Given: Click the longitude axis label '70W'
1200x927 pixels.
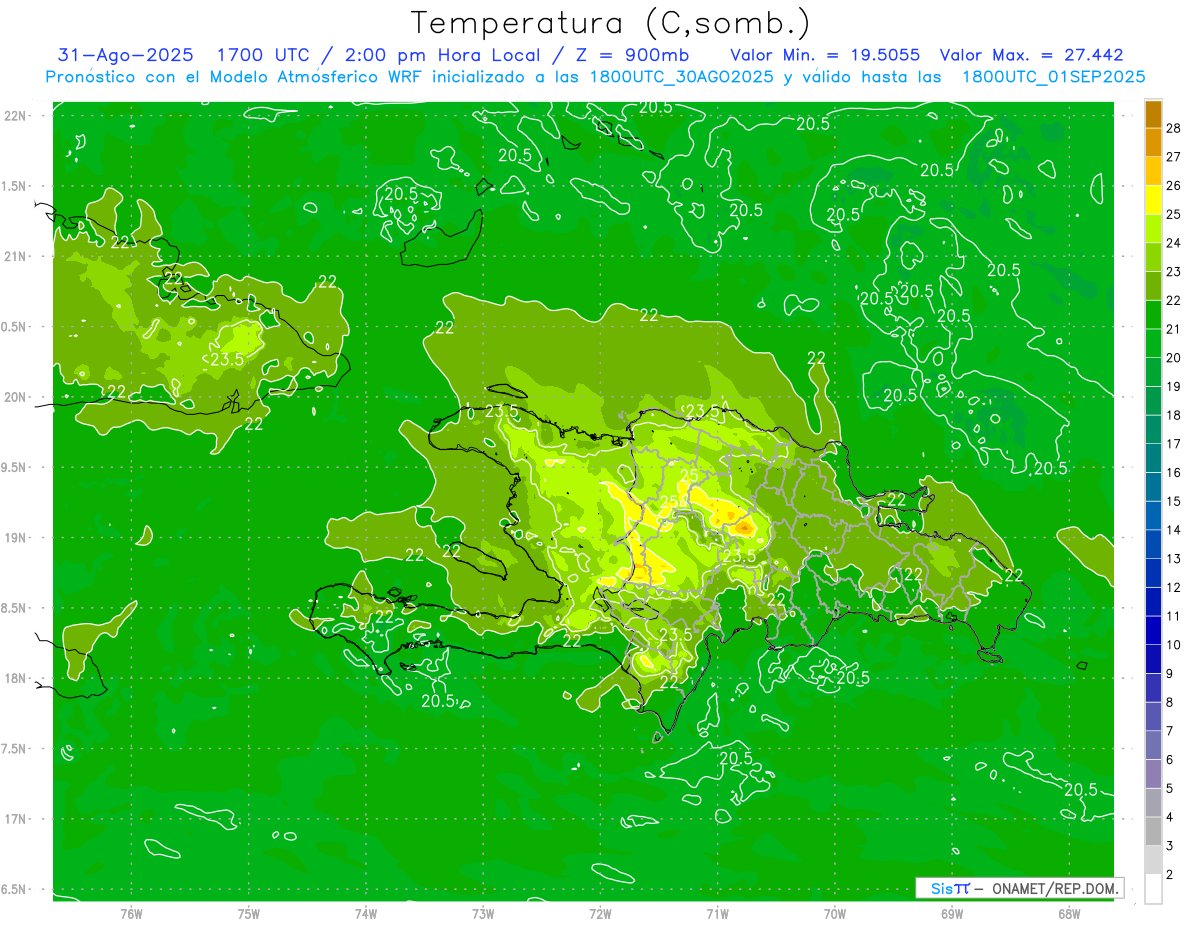Looking at the screenshot, I should (x=835, y=913).
